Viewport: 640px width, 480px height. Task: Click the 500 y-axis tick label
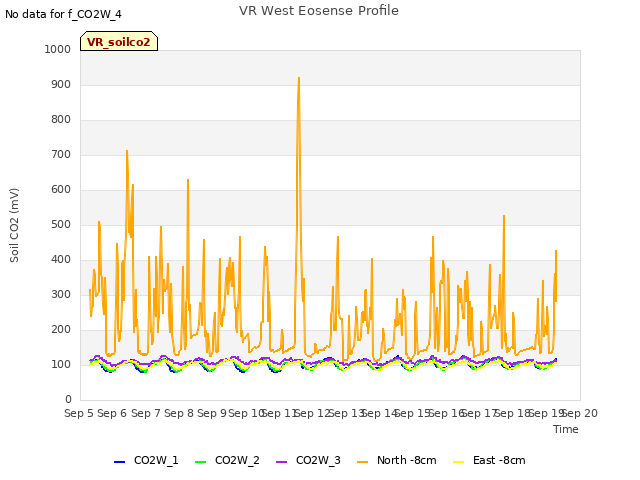tap(61, 224)
